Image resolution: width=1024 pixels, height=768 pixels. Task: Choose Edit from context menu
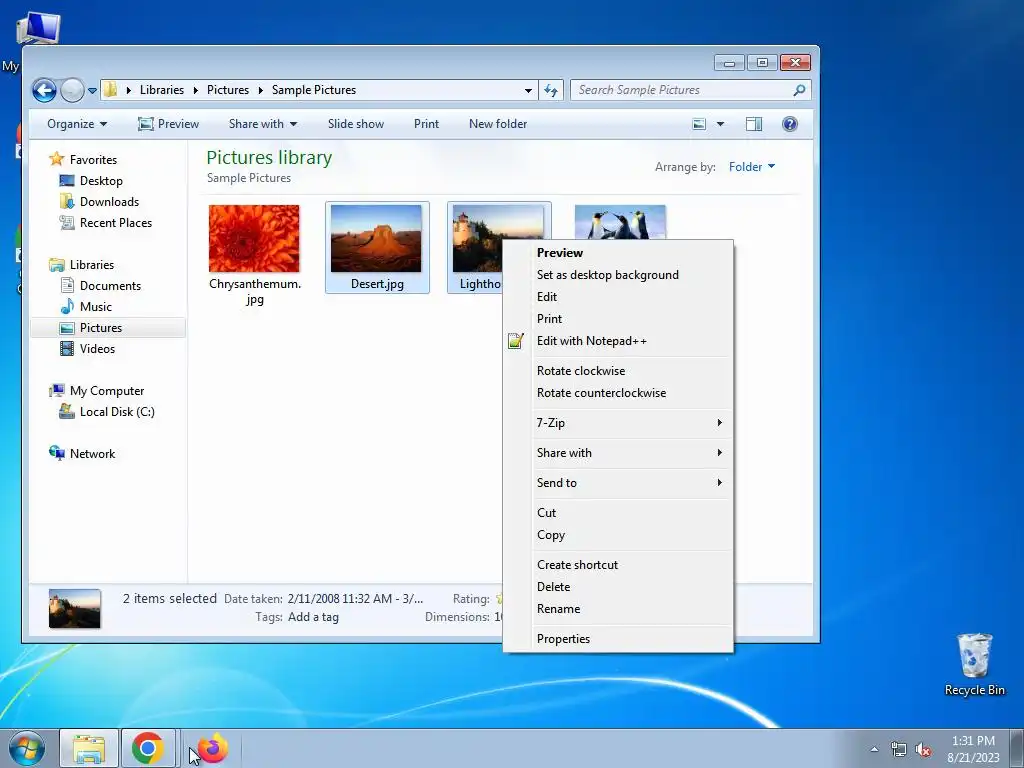618,296
